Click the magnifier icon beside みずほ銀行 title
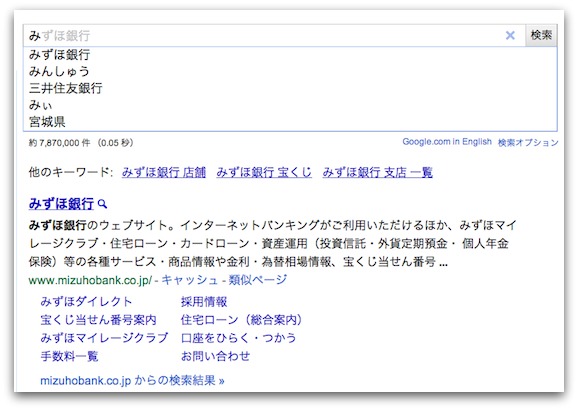 click(x=103, y=204)
